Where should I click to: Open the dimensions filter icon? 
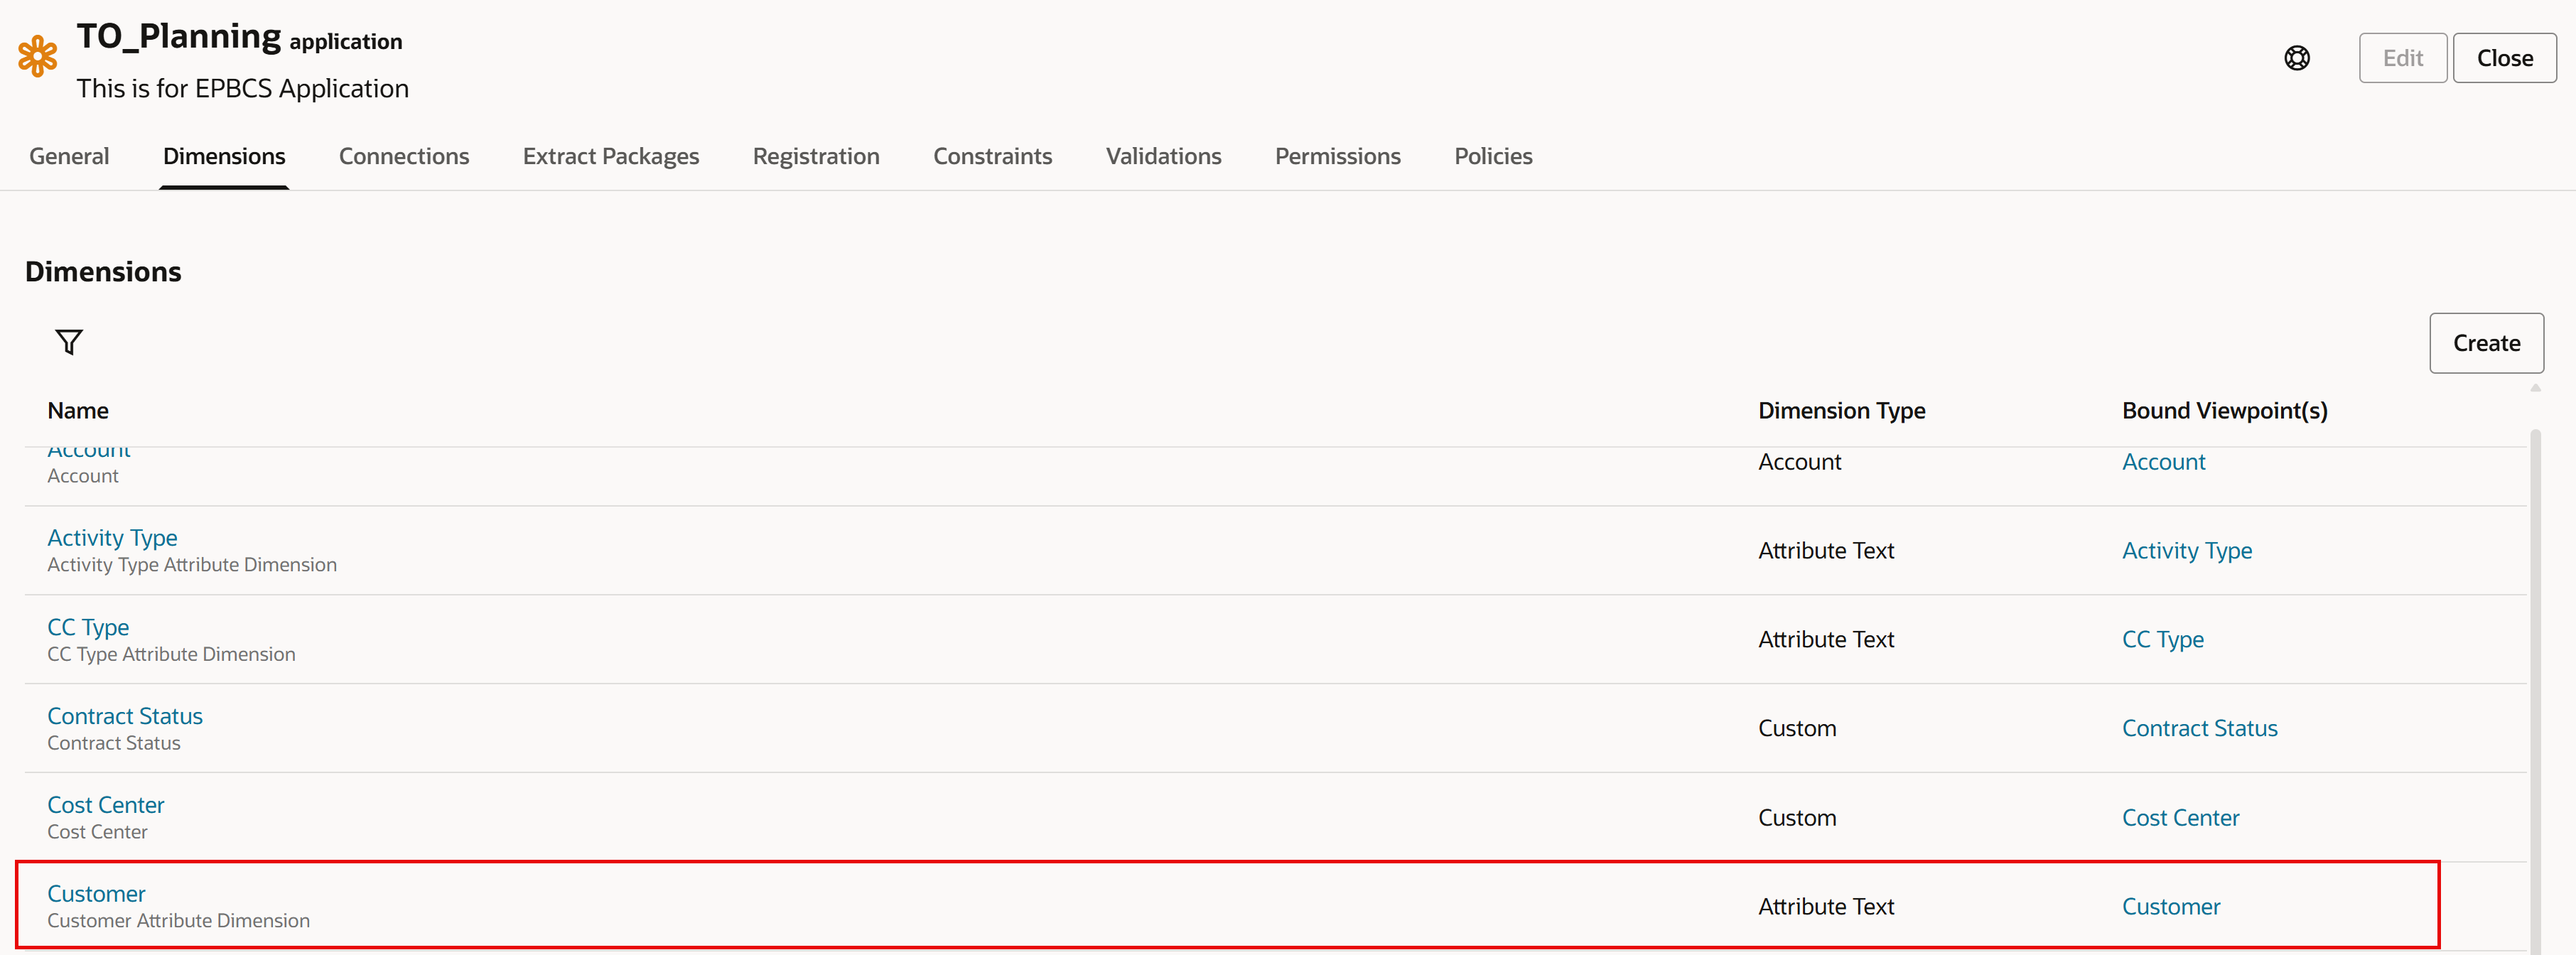[x=69, y=342]
